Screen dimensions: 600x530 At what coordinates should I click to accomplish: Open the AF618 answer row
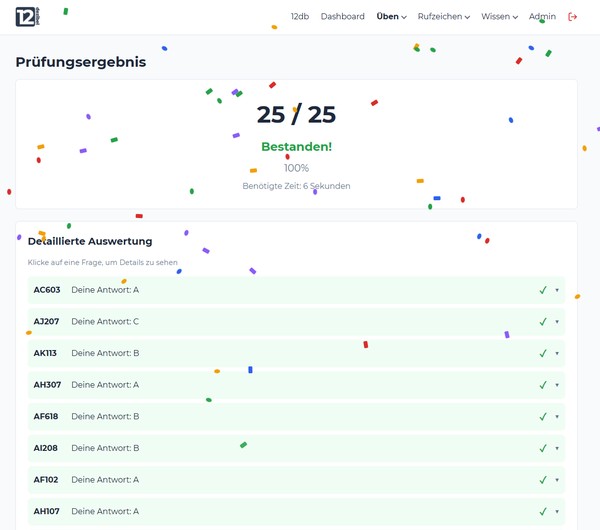click(x=290, y=416)
